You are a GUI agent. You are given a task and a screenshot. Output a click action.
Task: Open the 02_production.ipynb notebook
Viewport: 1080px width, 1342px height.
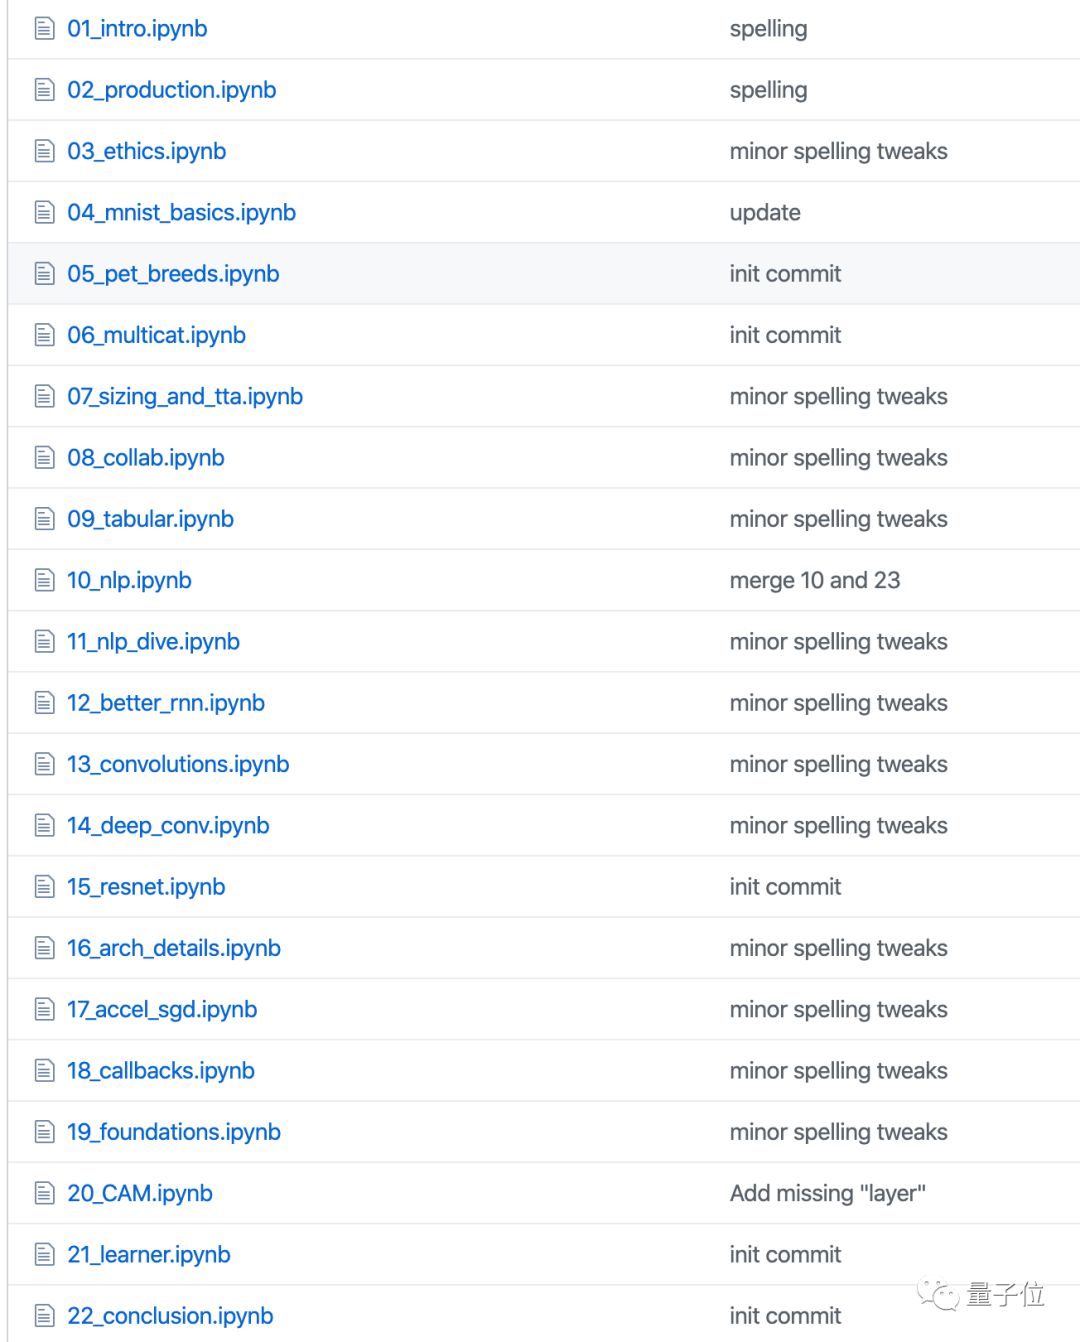(171, 90)
